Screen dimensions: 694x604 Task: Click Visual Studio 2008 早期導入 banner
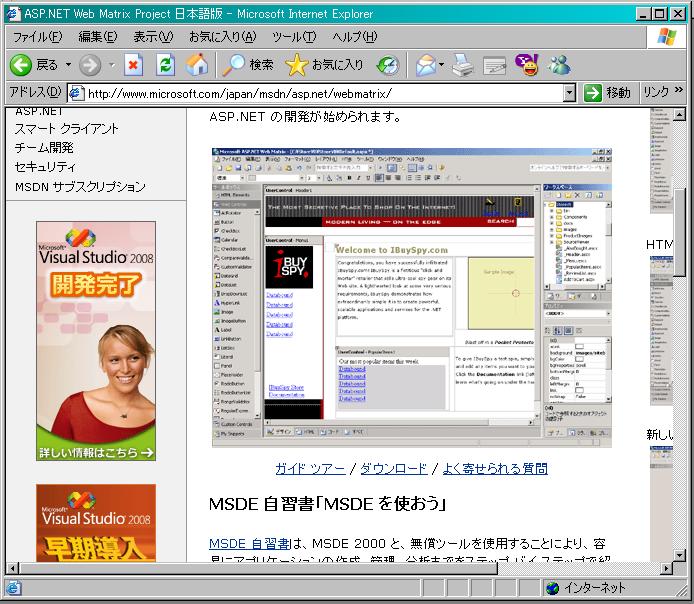[96, 523]
